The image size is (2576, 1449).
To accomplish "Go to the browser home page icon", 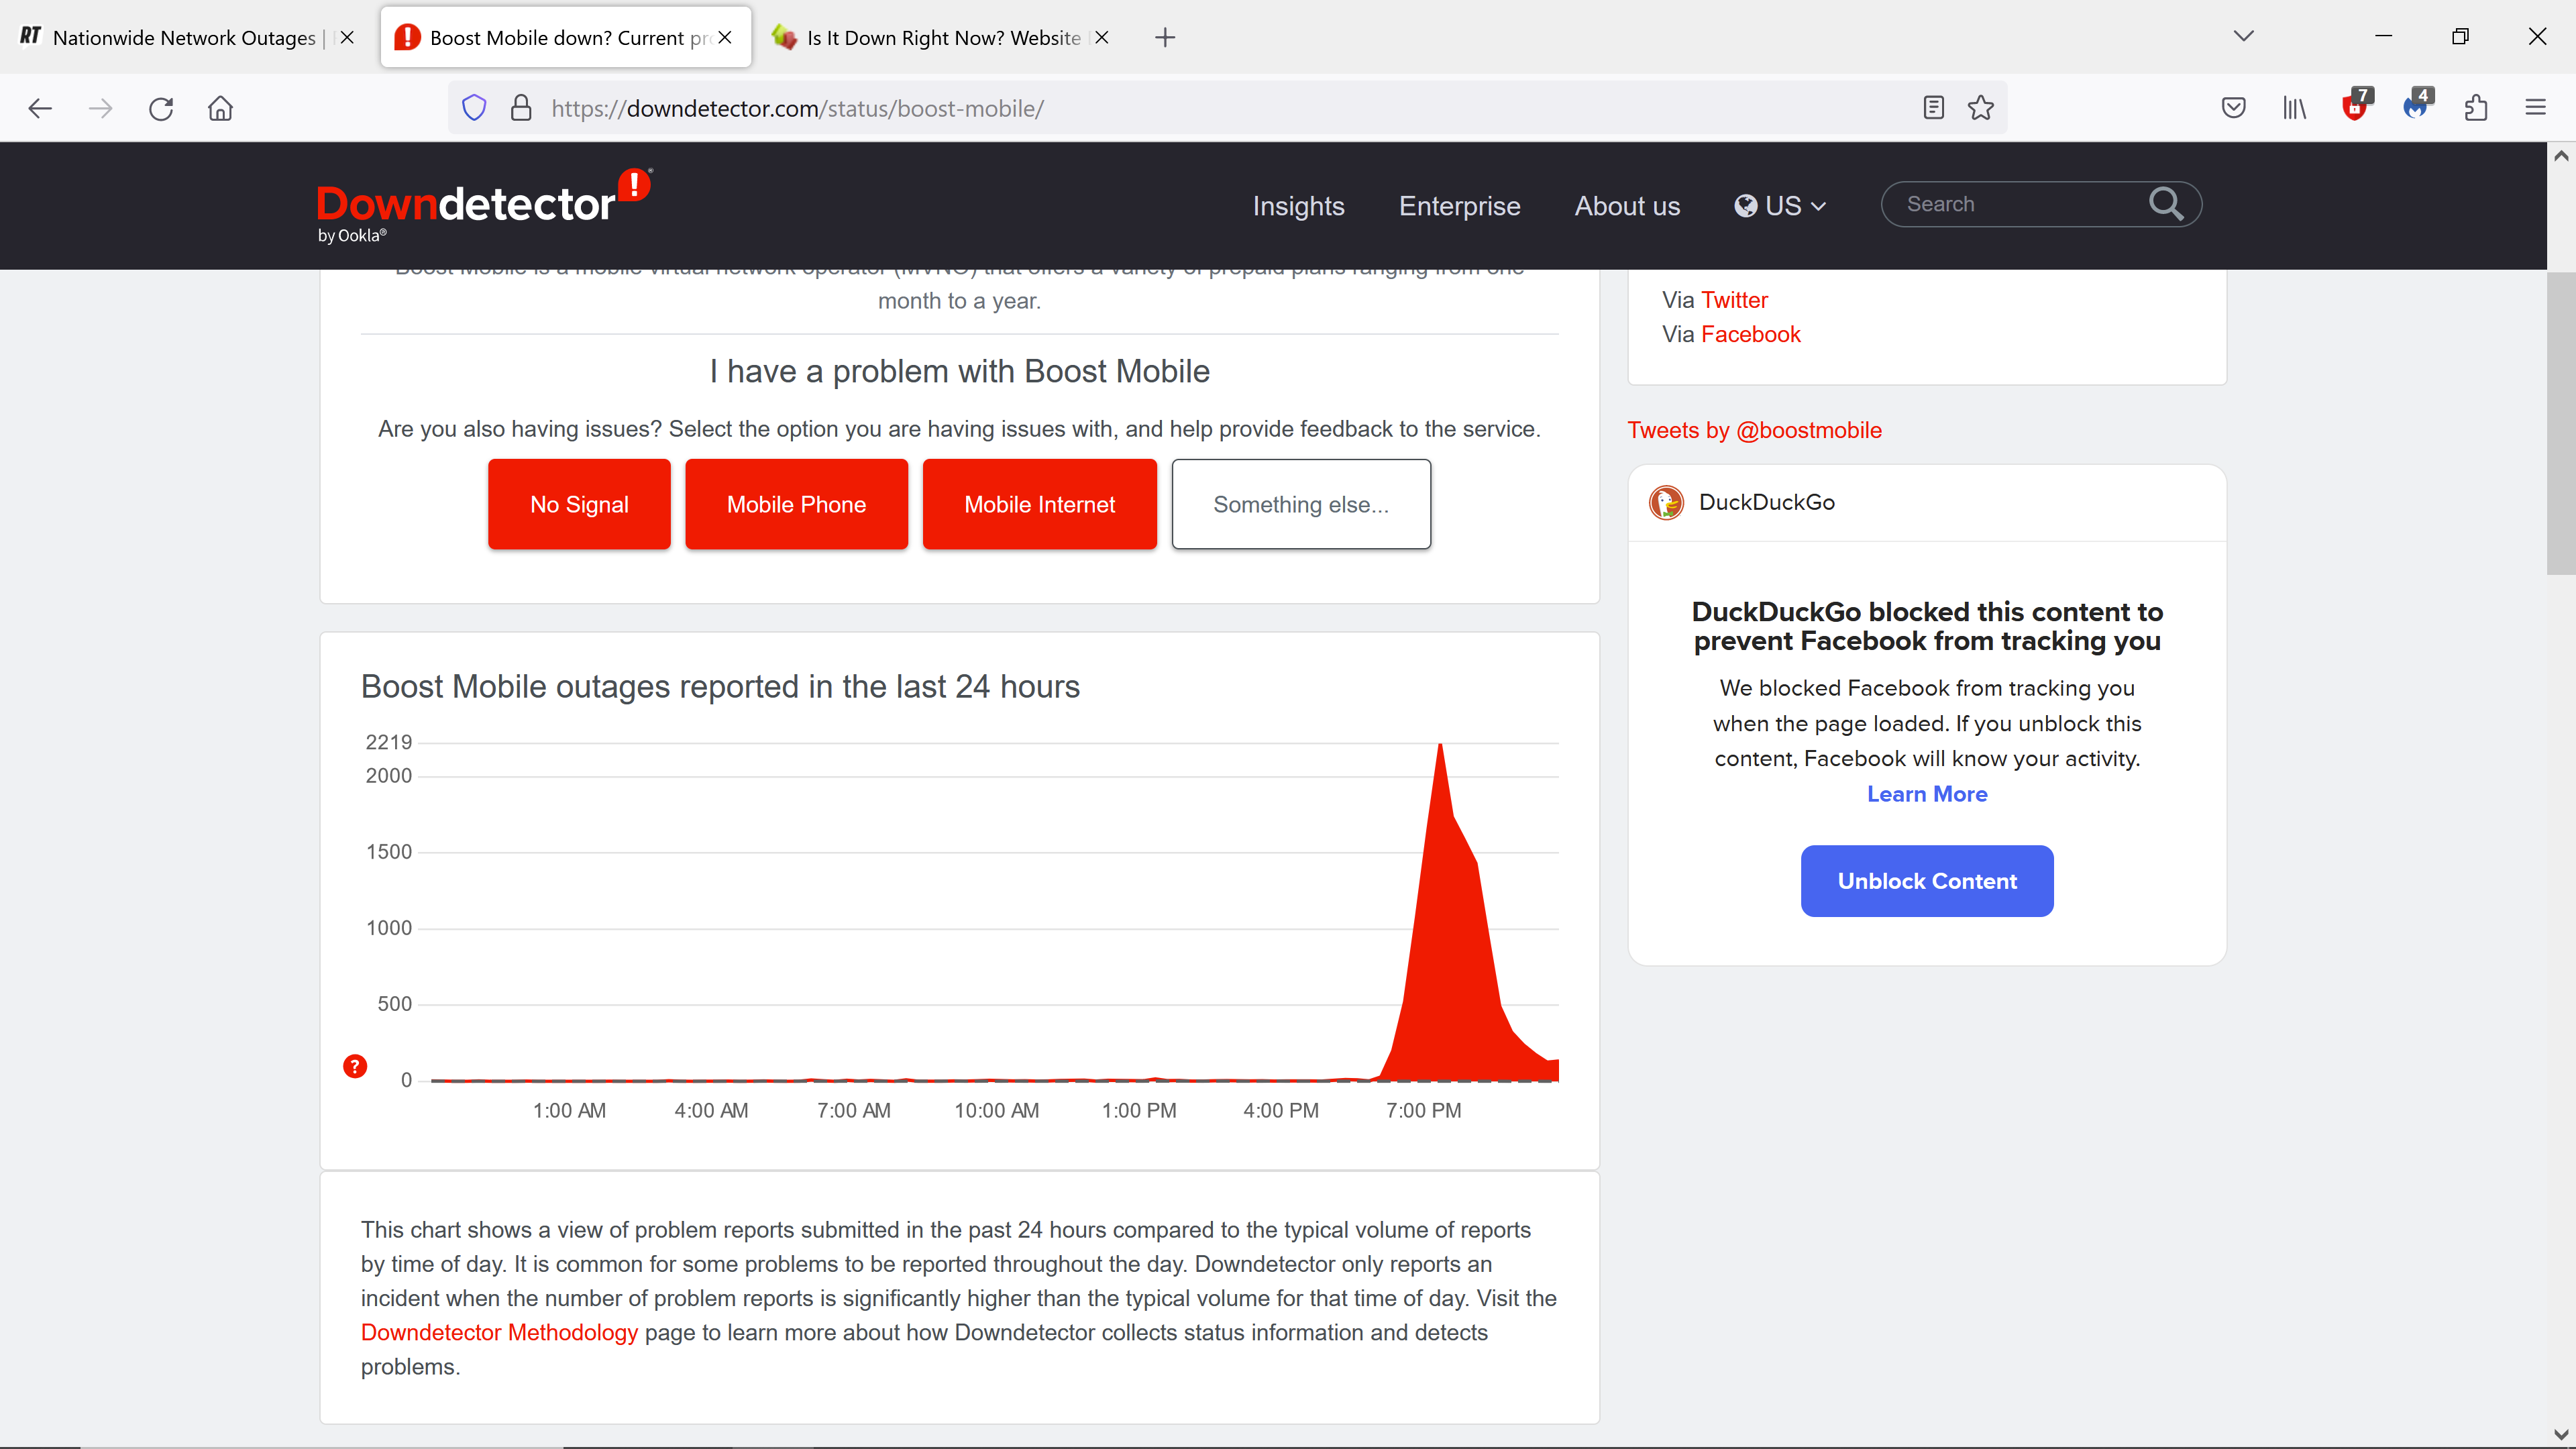I will pyautogui.click(x=220, y=108).
